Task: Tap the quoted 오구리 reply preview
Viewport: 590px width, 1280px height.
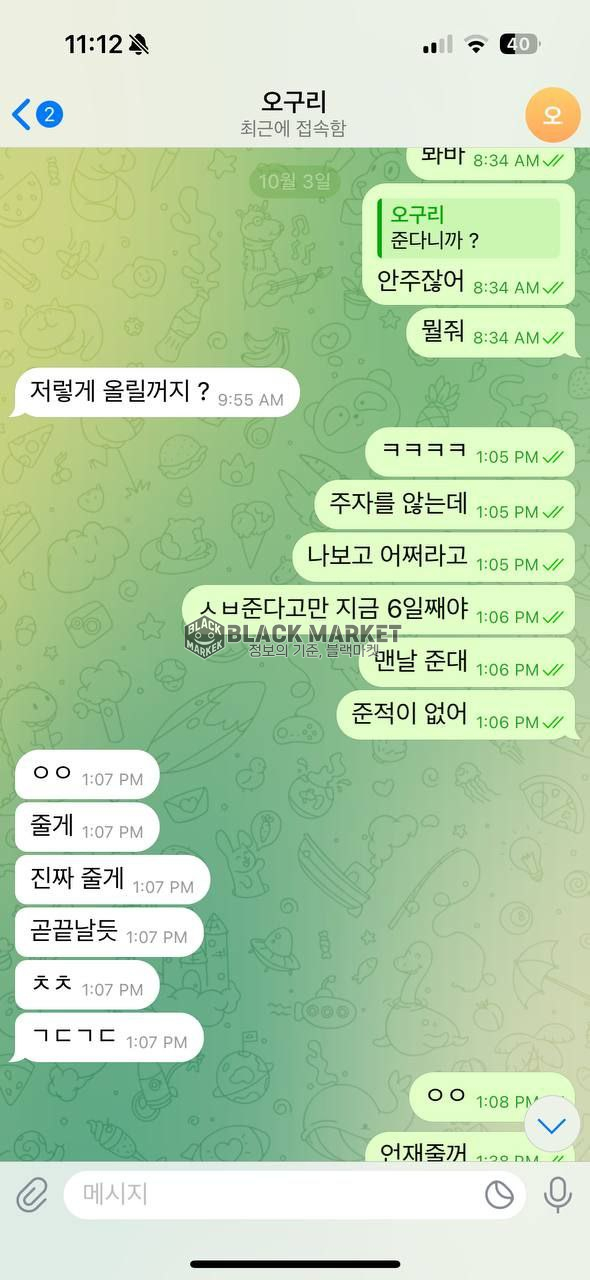Action: tap(467, 228)
